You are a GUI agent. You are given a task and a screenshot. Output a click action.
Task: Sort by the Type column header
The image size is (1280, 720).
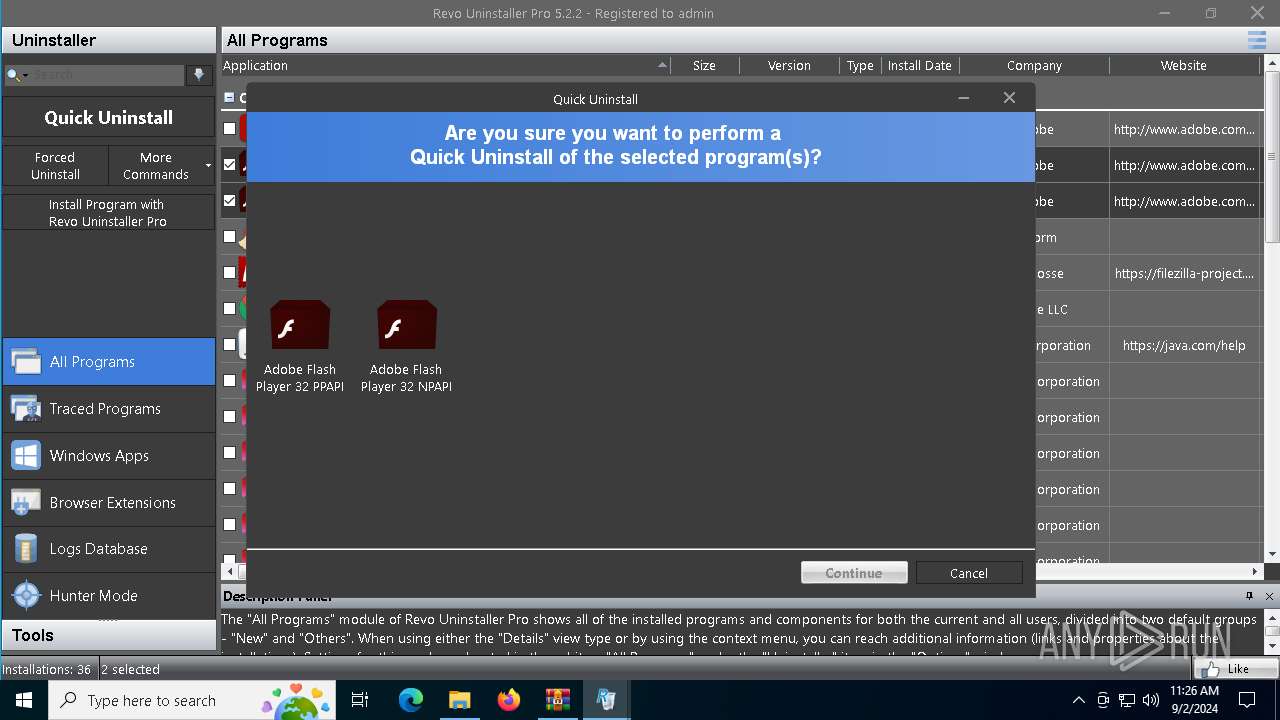pyautogui.click(x=860, y=65)
